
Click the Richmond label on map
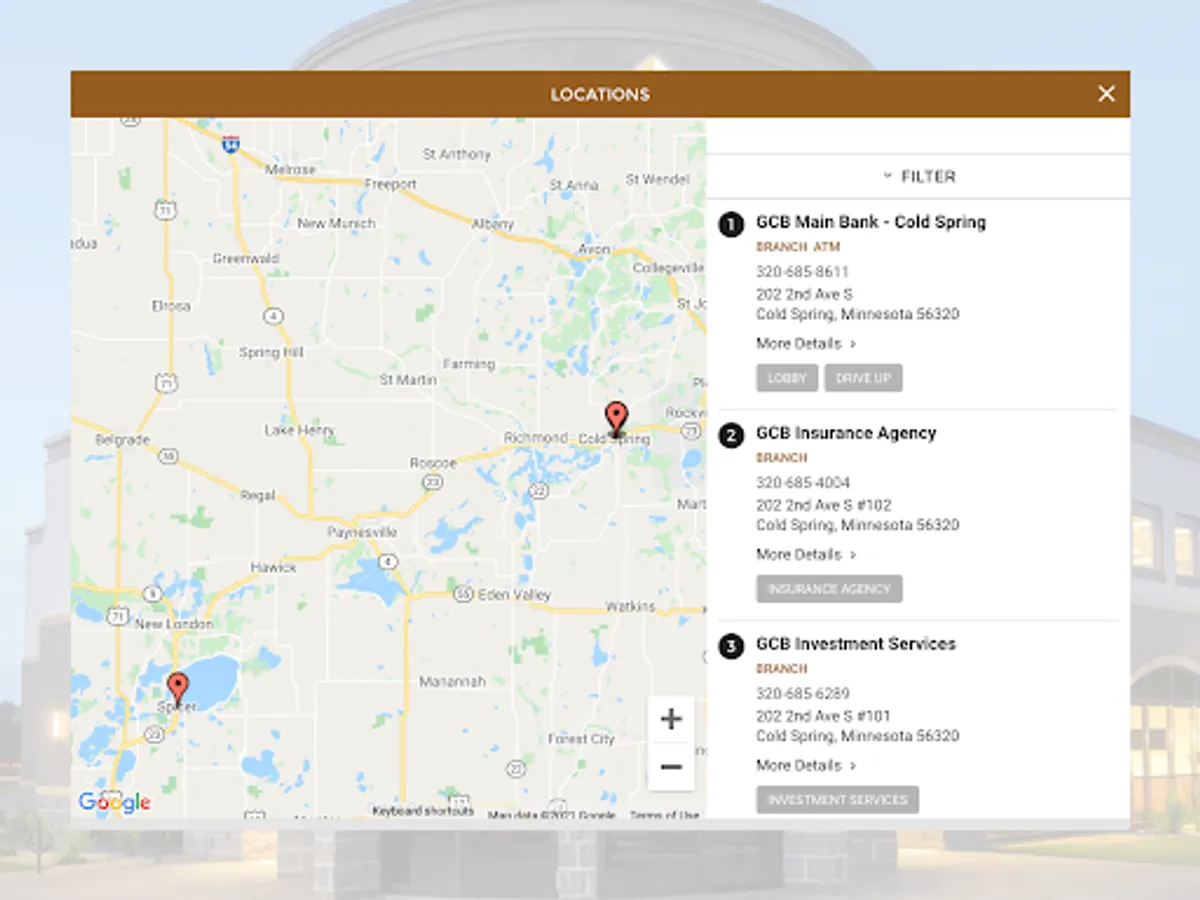pos(535,438)
